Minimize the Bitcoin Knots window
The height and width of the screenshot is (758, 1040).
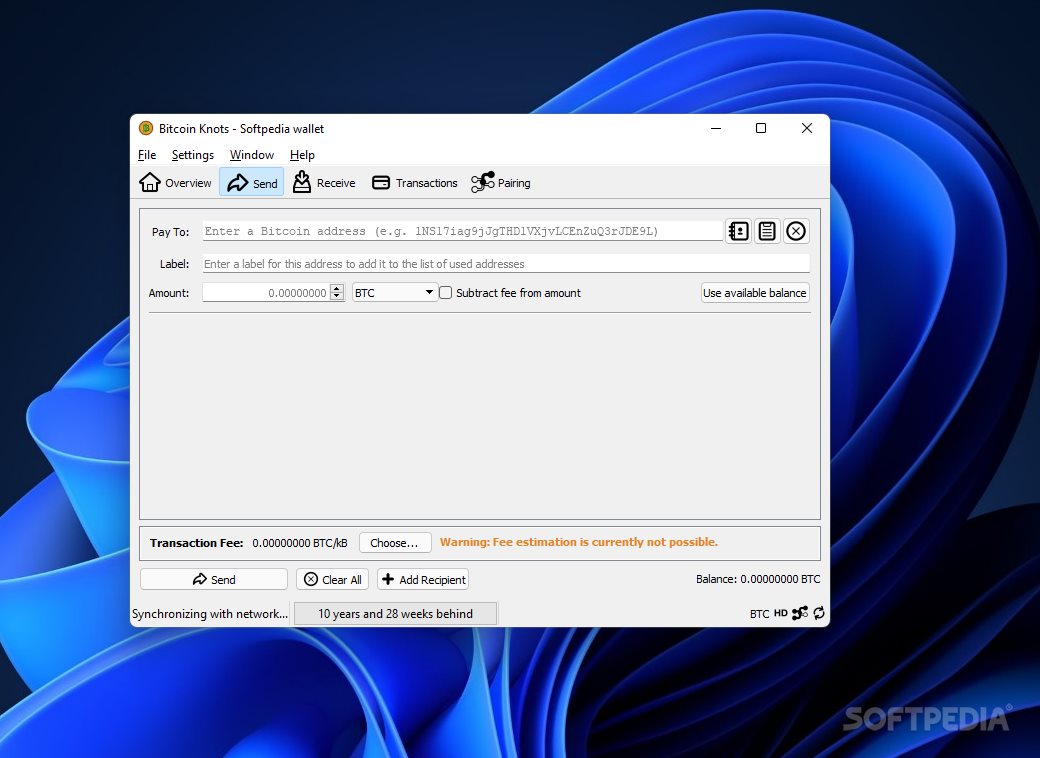point(716,128)
